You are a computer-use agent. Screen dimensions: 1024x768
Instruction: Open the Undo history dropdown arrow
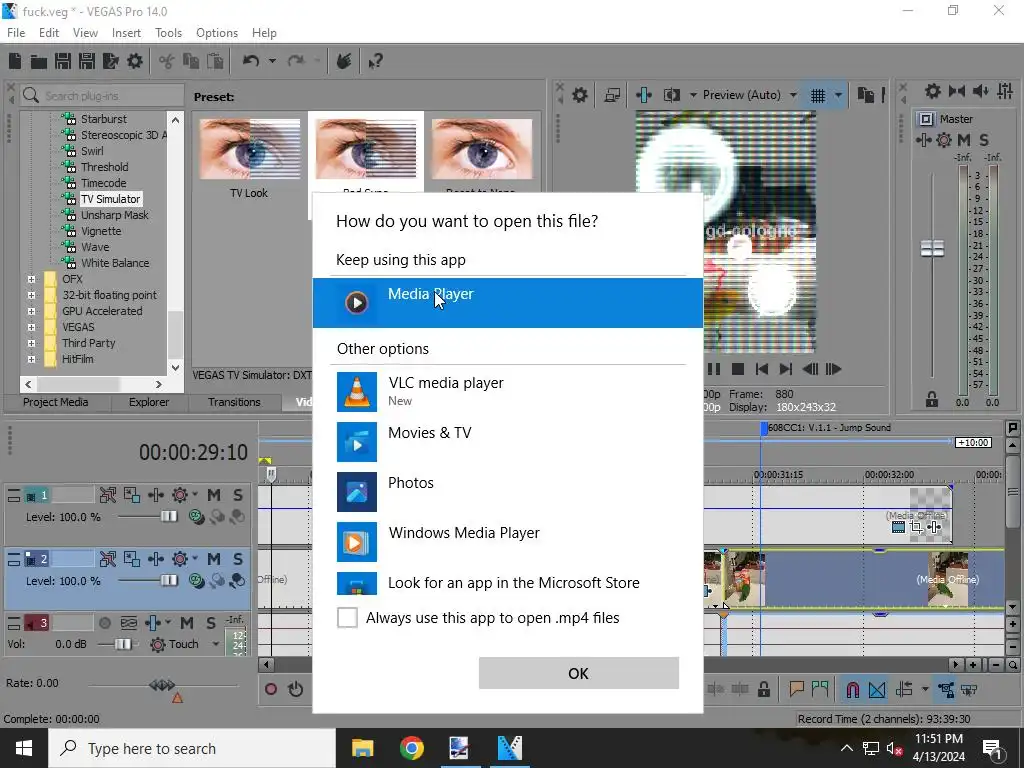pyautogui.click(x=272, y=61)
